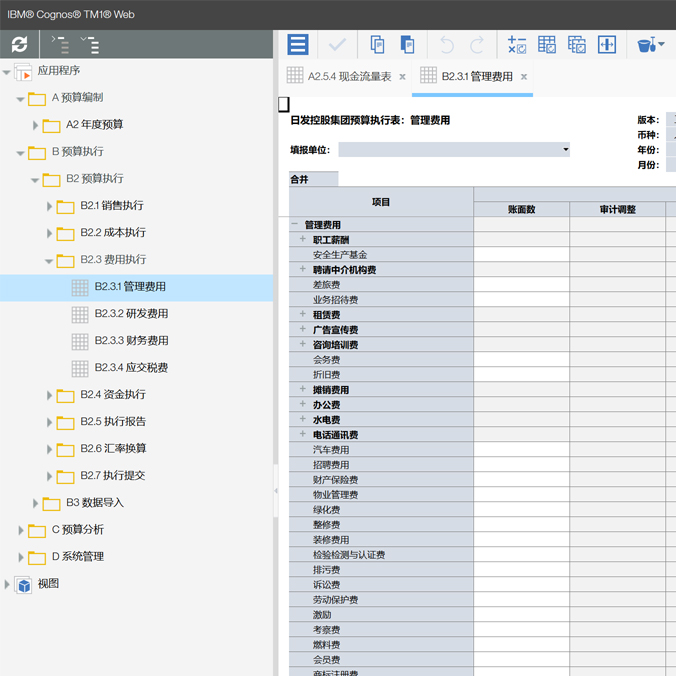Click the 安全生产基金 账面数 cell
676x676 pixels.
pos(521,254)
